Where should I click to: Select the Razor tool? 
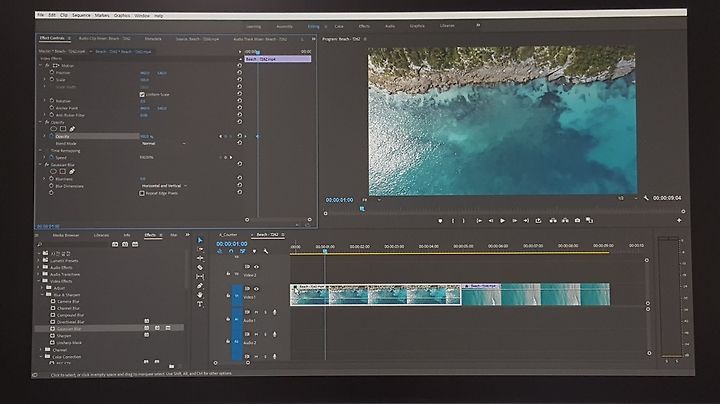coord(200,267)
